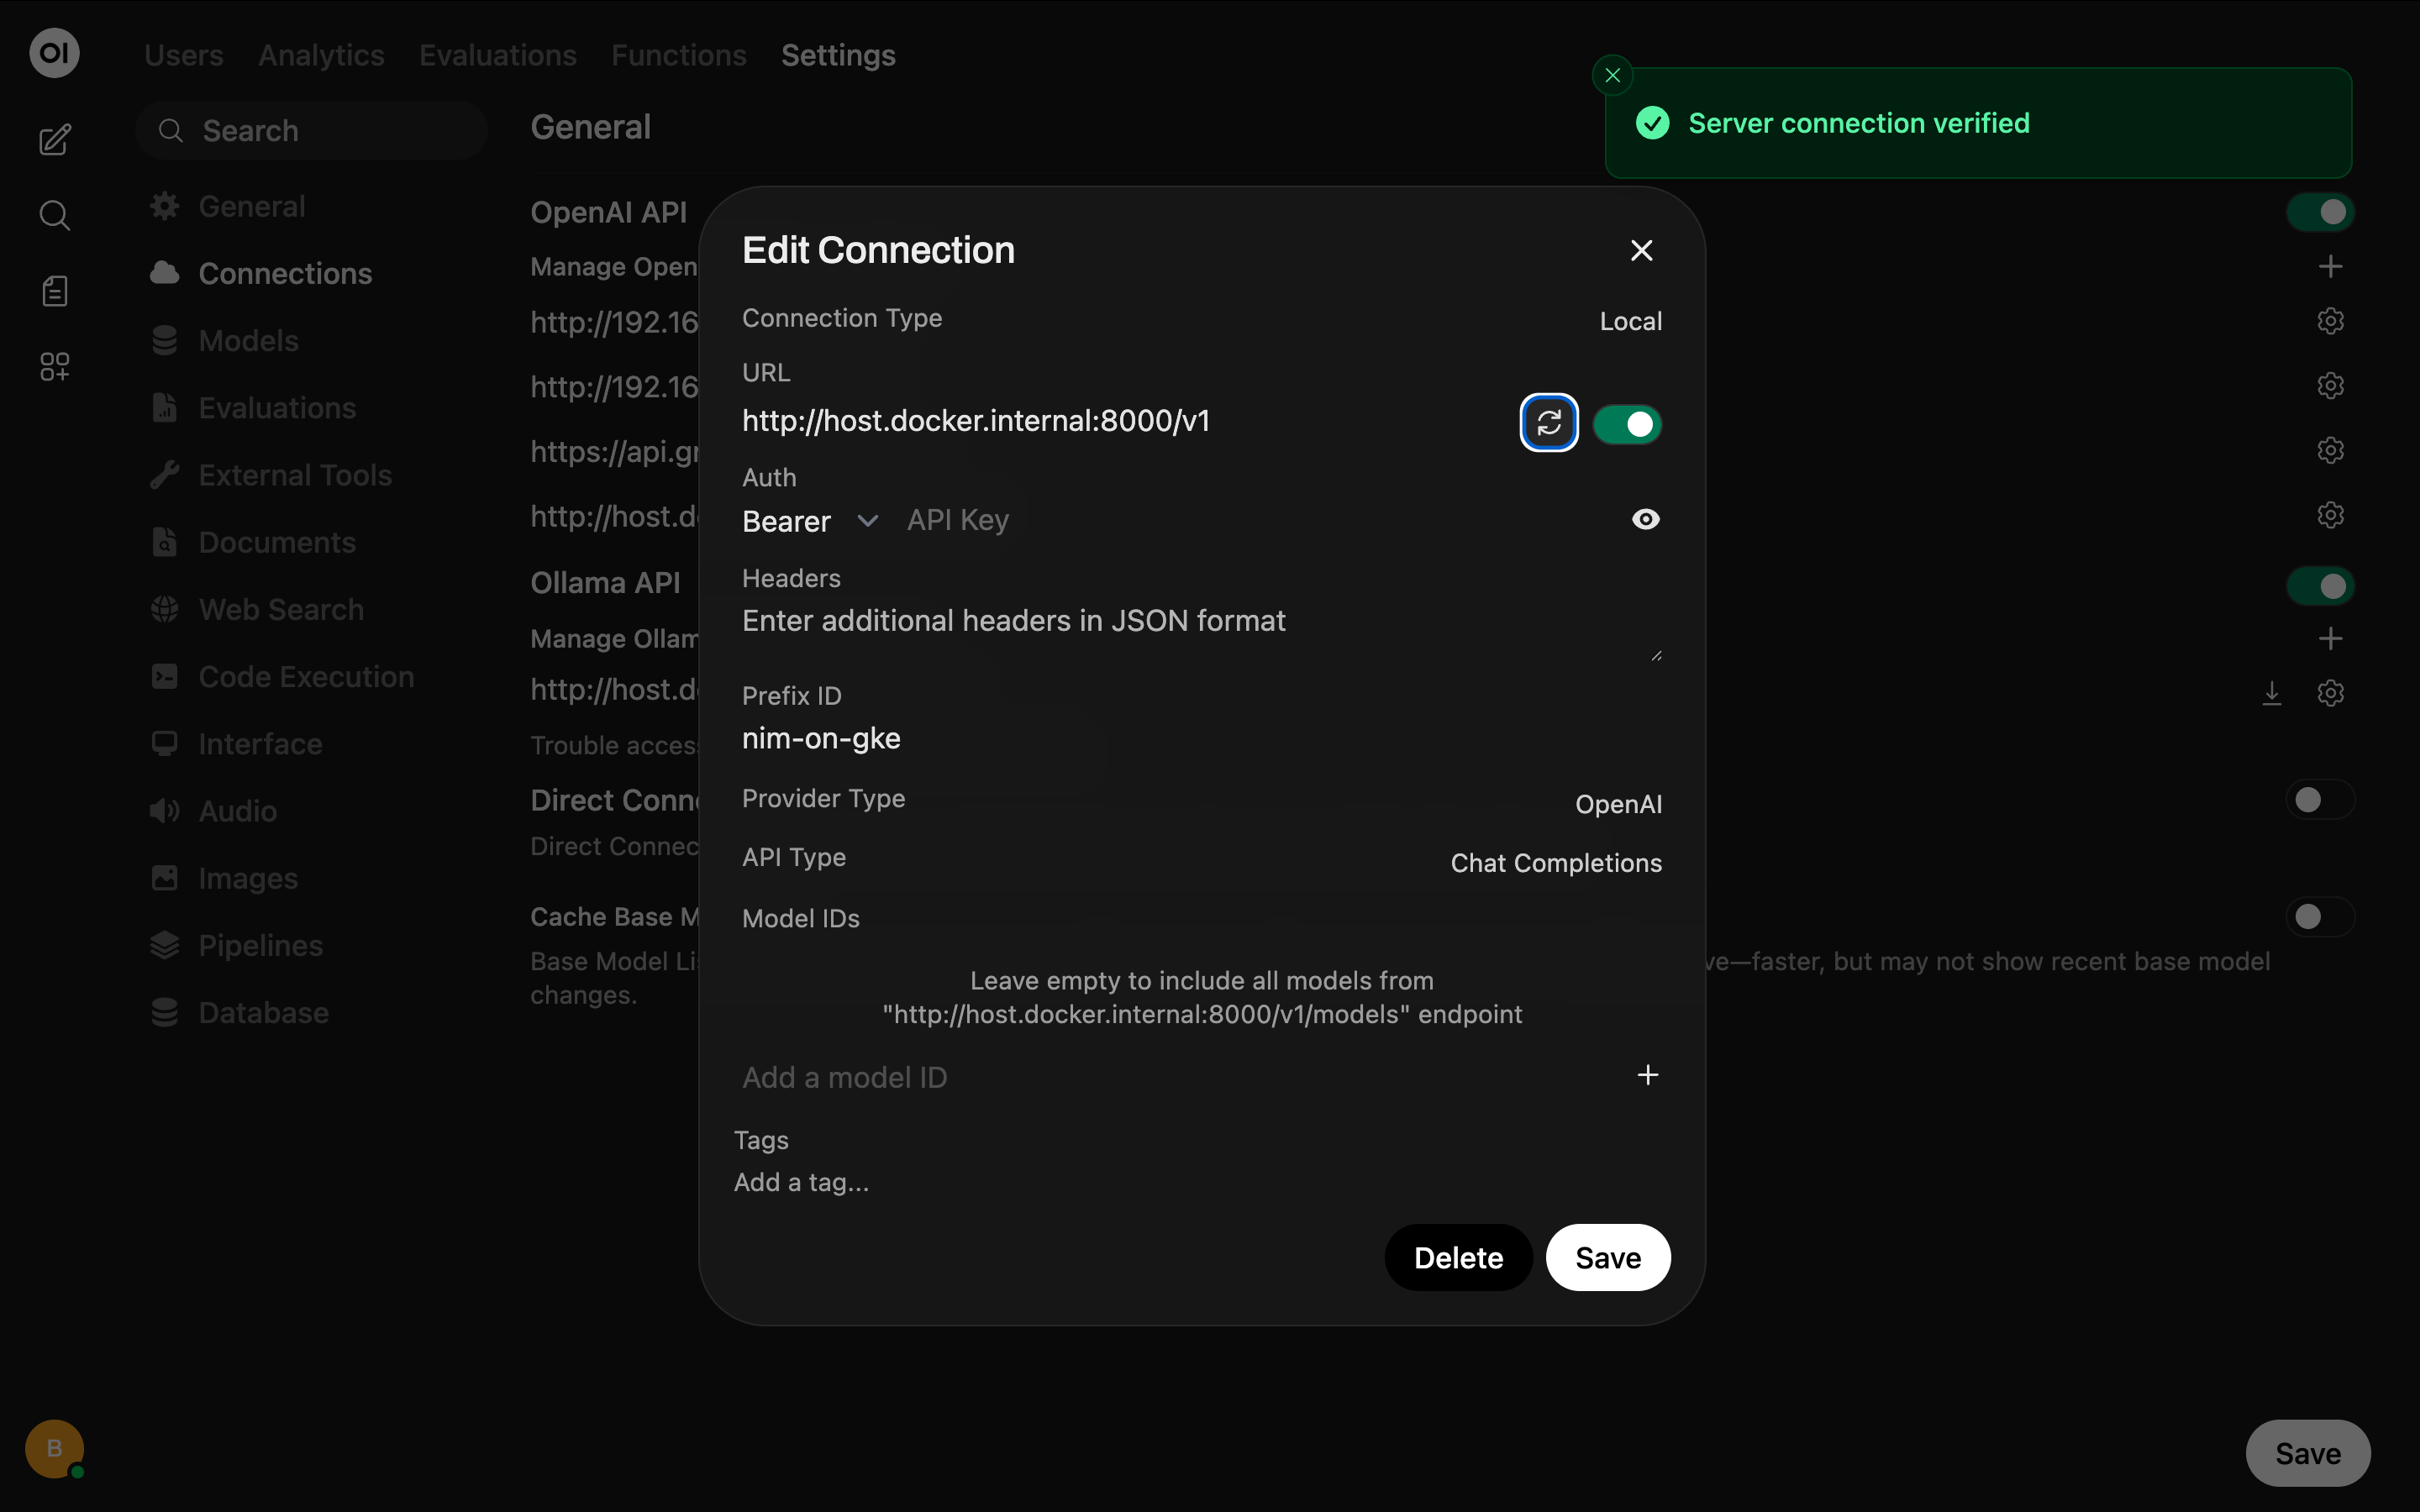Toggle the OpenAI API switch off

tap(2321, 211)
